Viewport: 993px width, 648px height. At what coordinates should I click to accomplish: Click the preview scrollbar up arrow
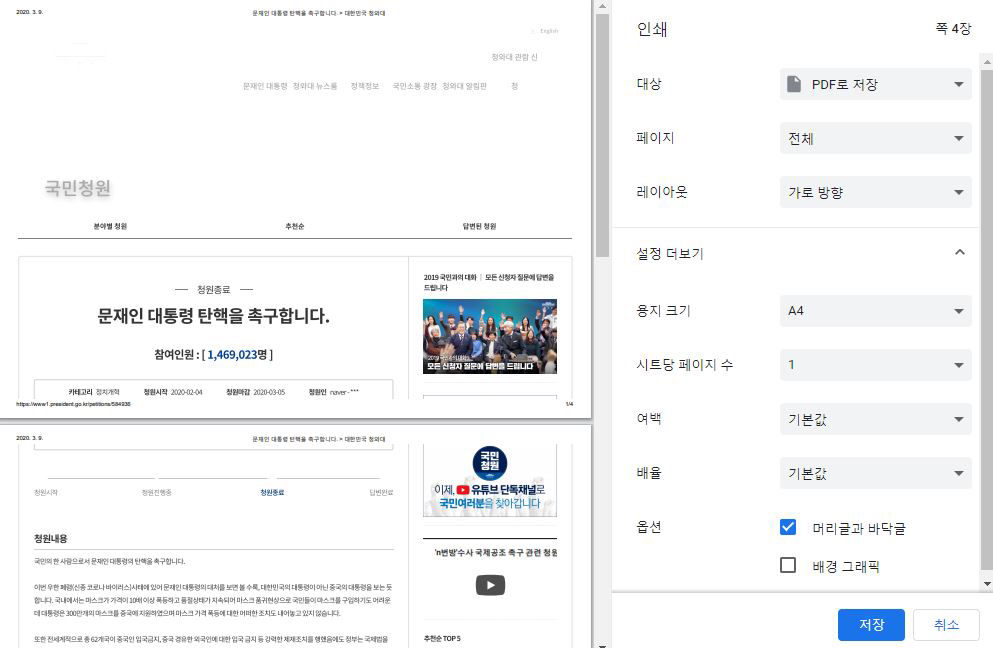click(x=602, y=6)
